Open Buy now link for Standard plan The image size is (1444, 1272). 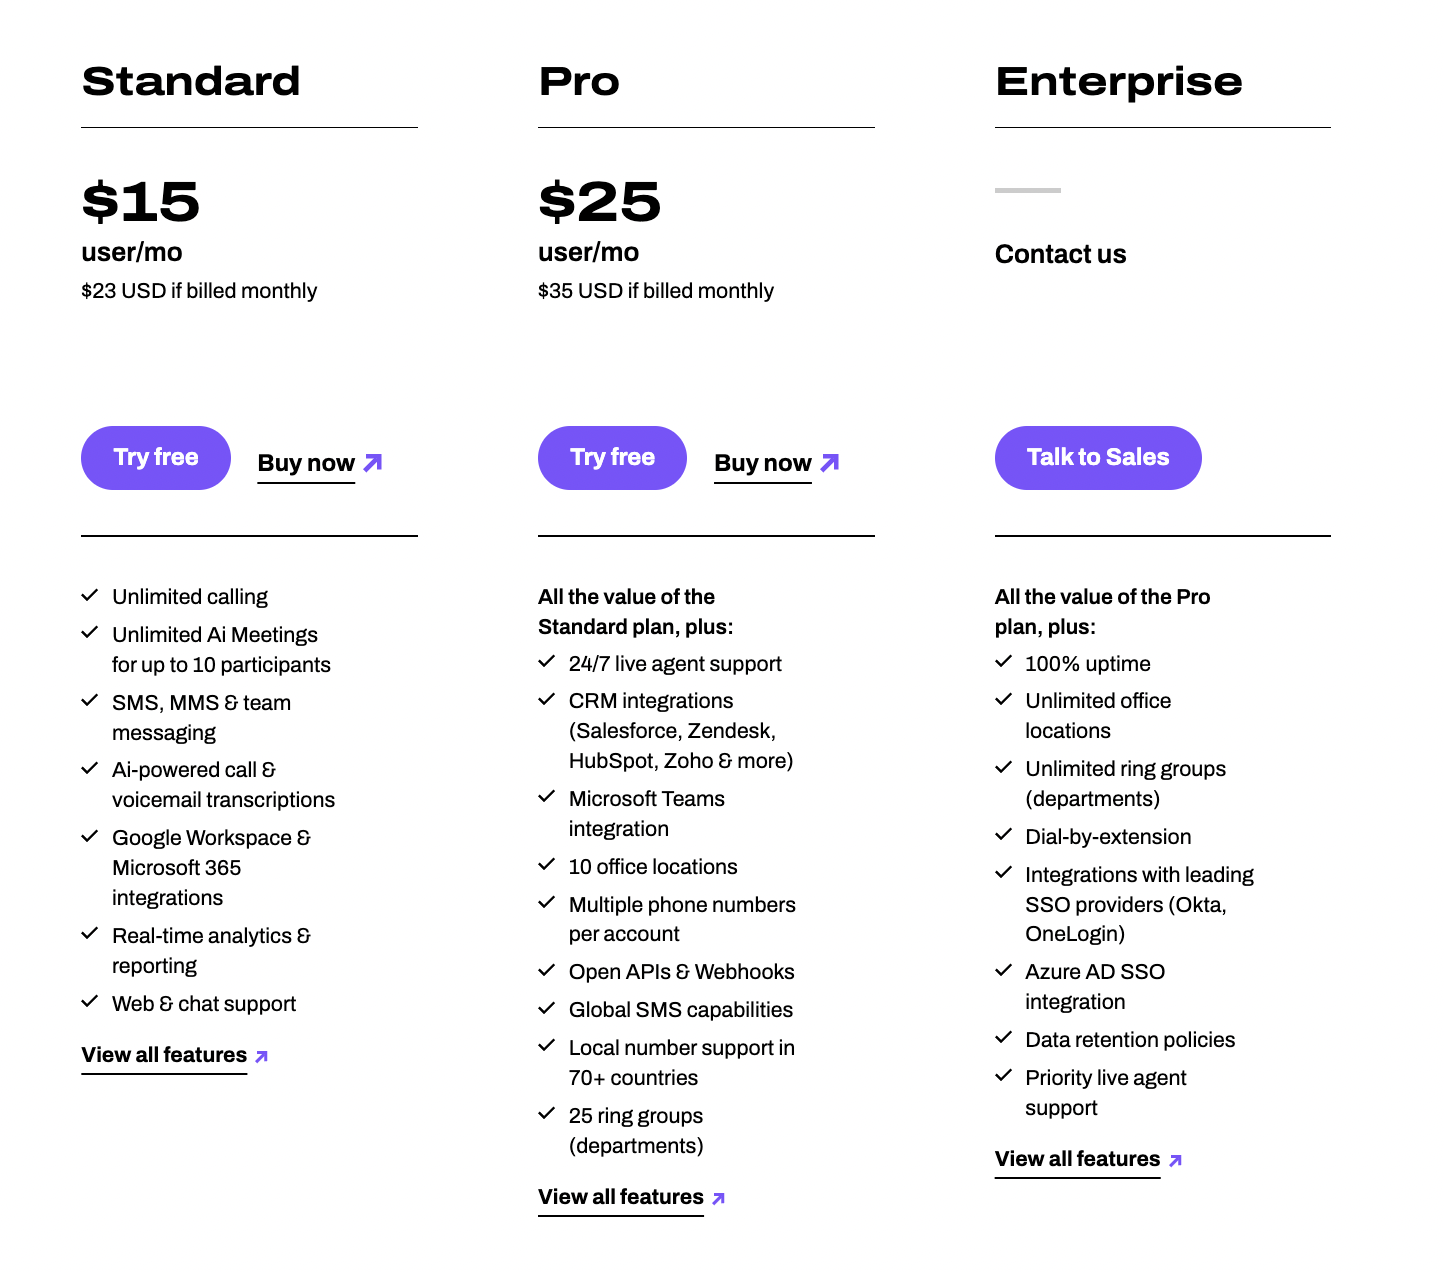pos(306,463)
